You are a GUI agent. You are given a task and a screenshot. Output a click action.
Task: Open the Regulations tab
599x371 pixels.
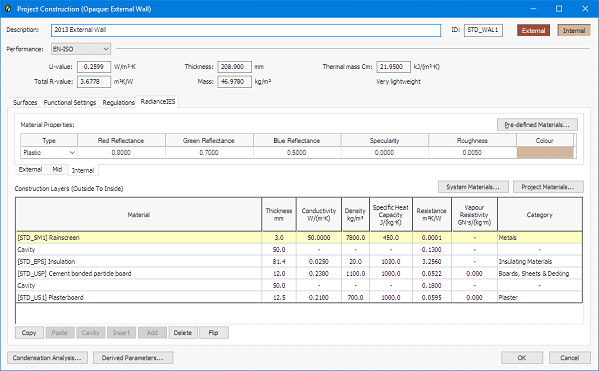click(118, 102)
